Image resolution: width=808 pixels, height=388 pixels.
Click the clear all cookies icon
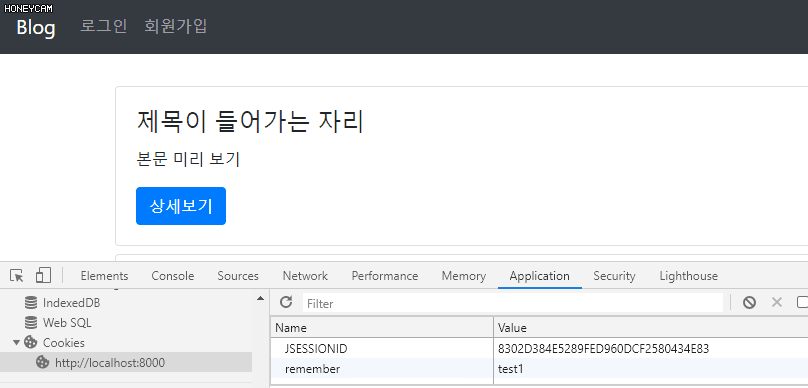point(749,303)
